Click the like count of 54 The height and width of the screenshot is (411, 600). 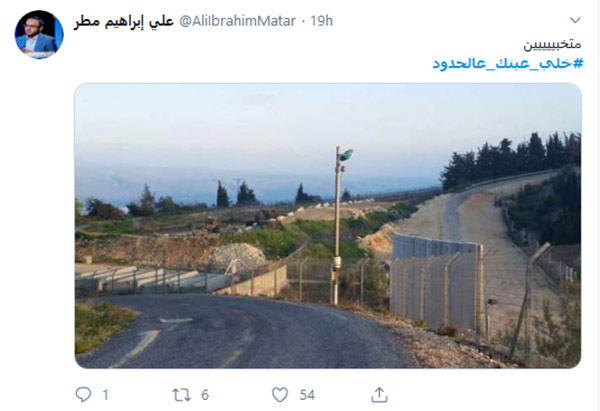click(x=307, y=395)
